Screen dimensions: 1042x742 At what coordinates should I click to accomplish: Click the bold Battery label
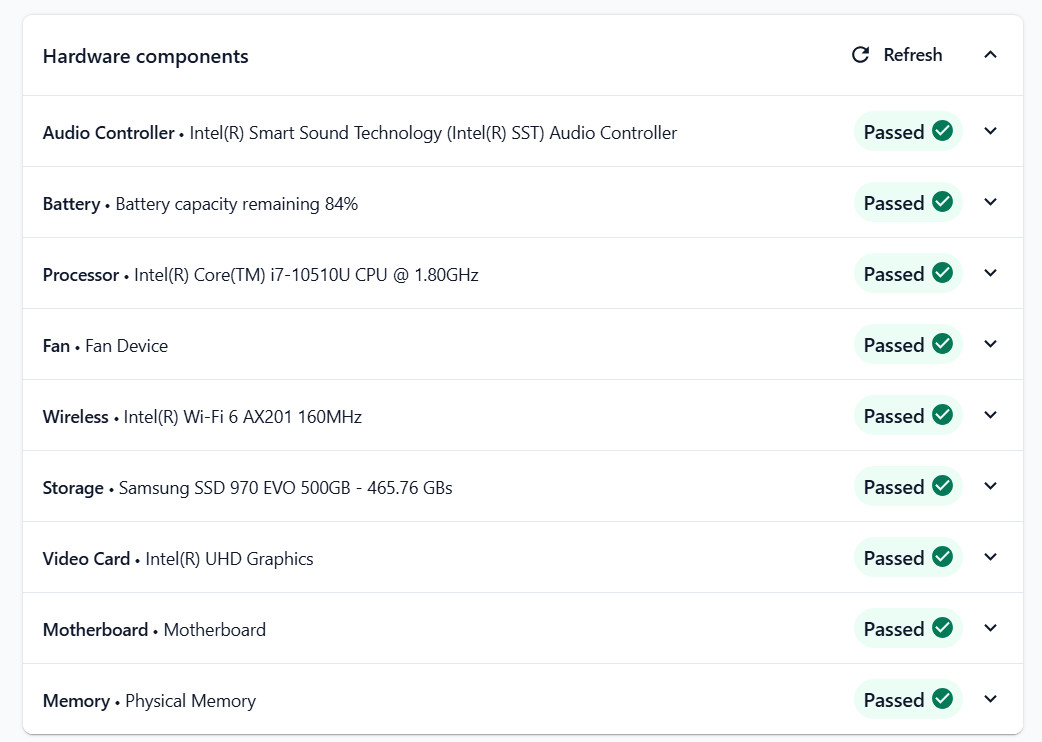tap(71, 204)
